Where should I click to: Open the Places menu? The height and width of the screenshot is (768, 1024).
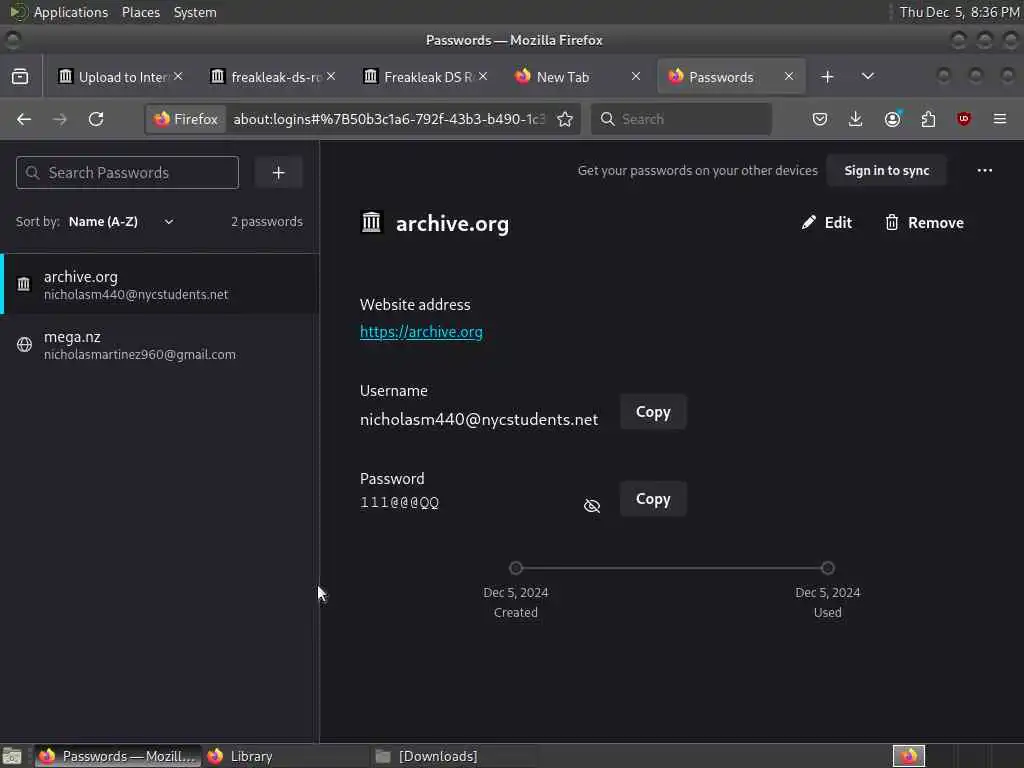click(140, 12)
